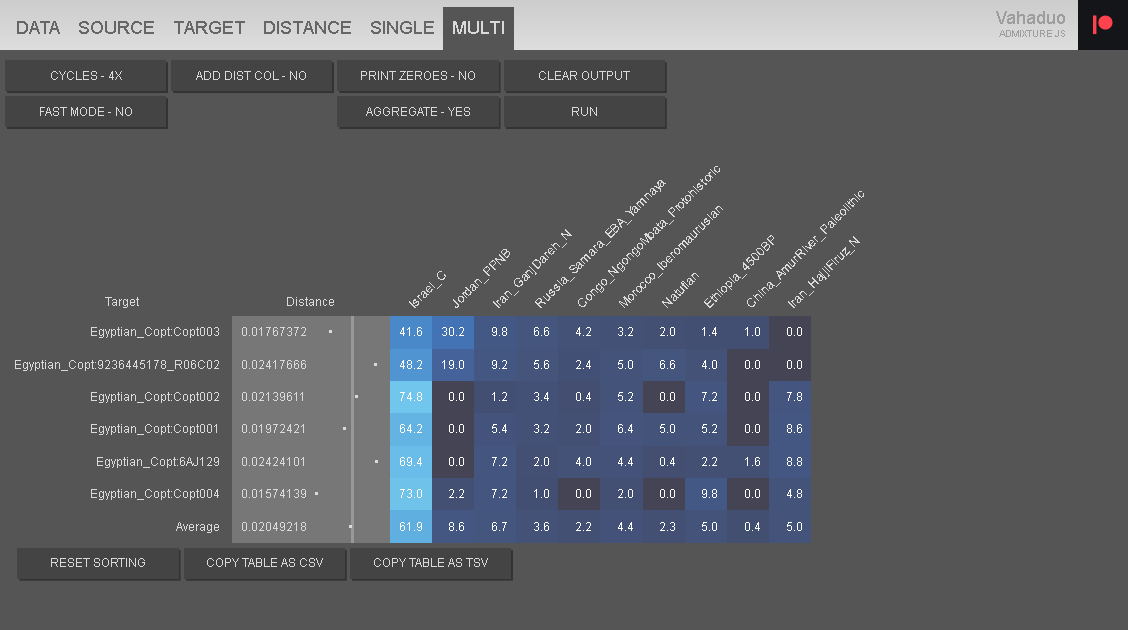Sort by Morocco_Iberomaurusian column header
1128x630 pixels.
(670, 257)
